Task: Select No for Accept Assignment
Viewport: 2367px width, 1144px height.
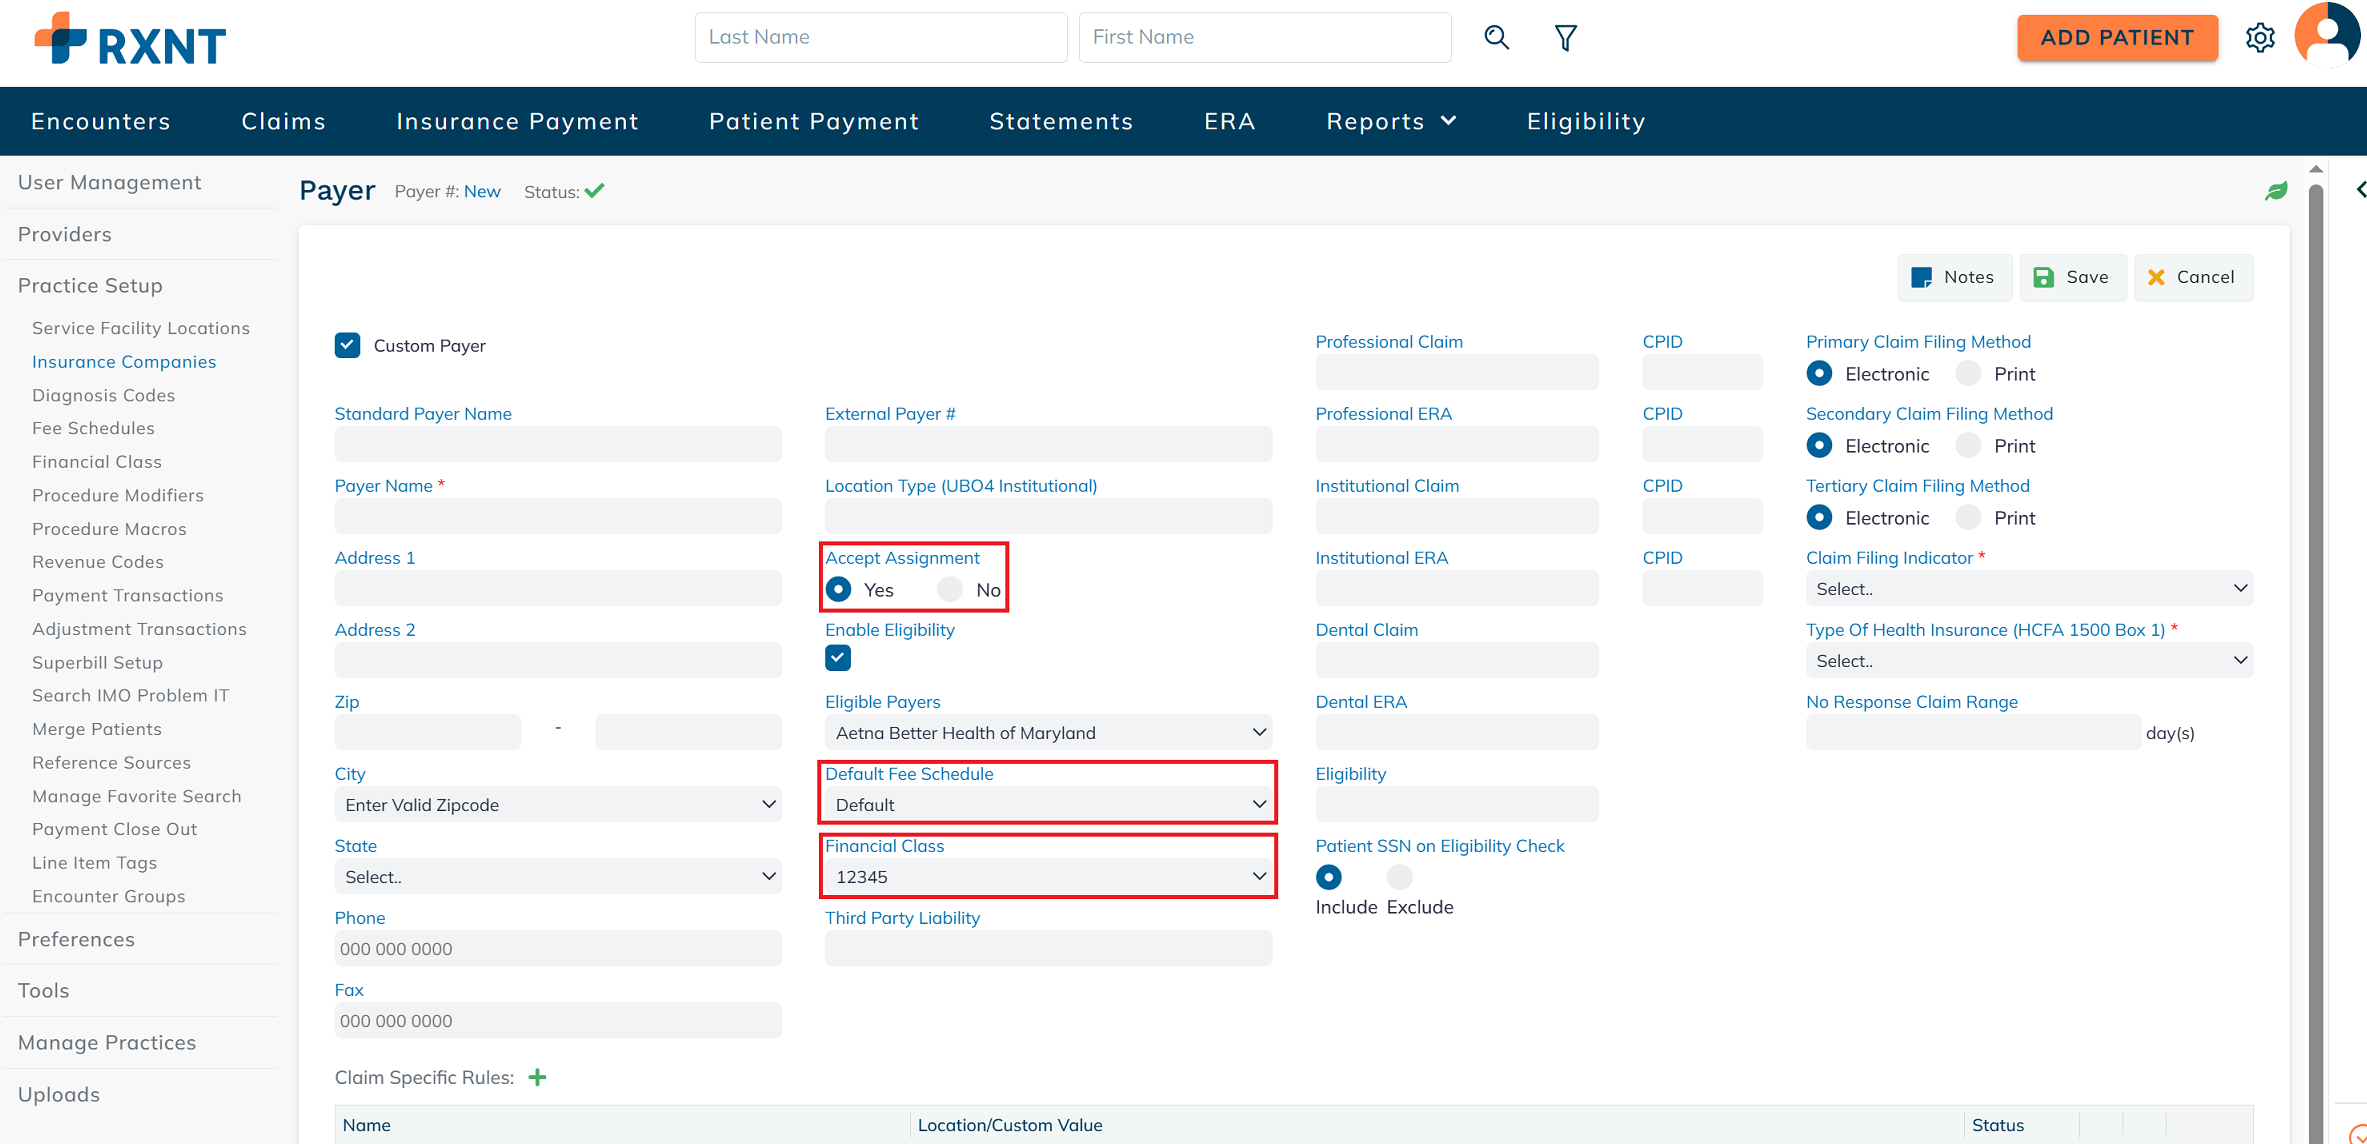Action: click(x=951, y=590)
